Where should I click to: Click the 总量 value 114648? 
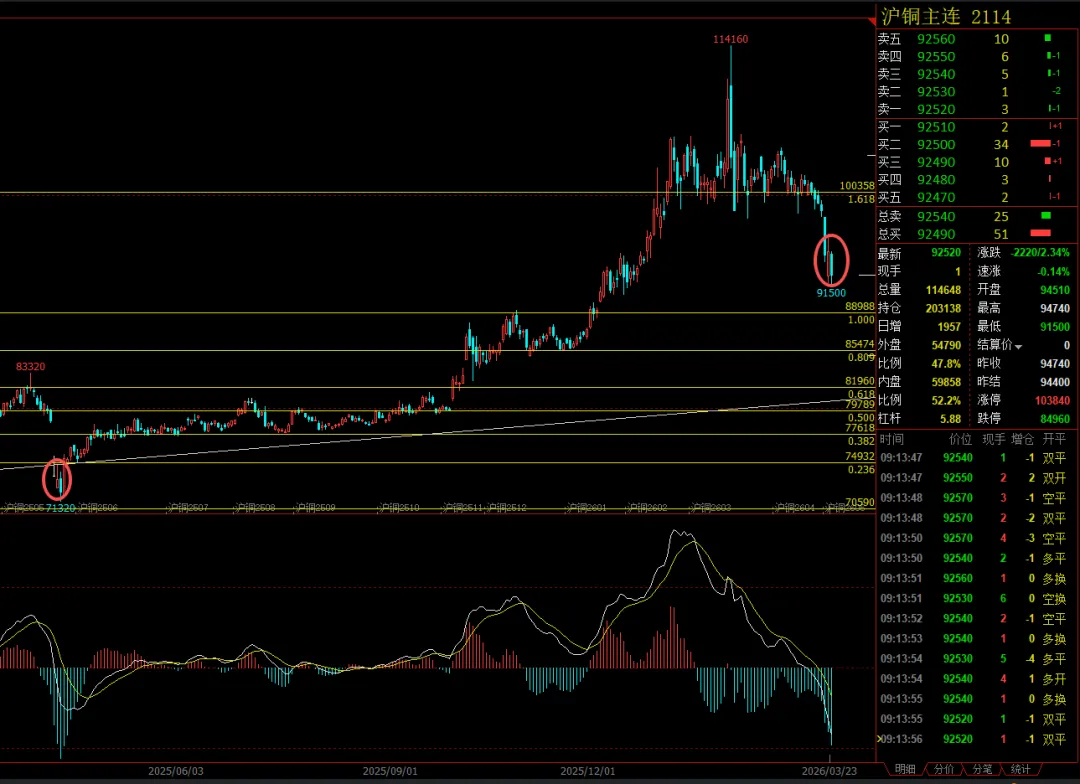[x=943, y=290]
